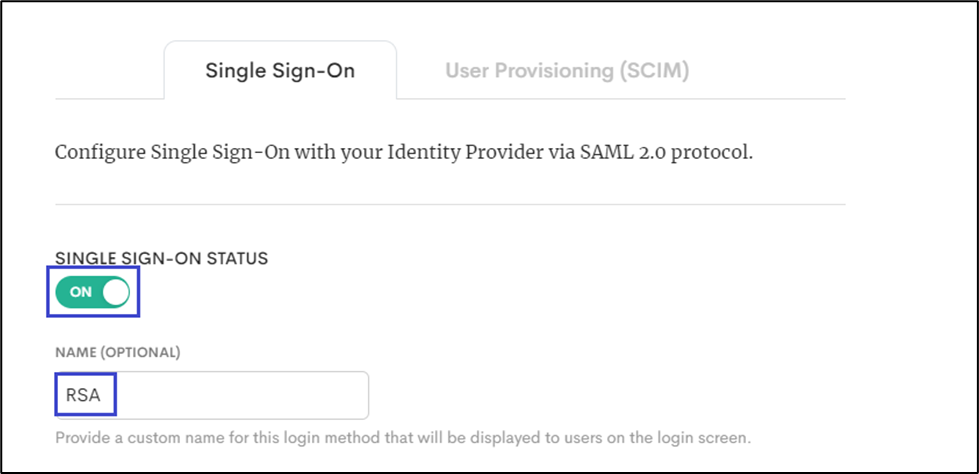The height and width of the screenshot is (474, 979).
Task: Click the word OPTIONAL above the name box
Action: click(141, 352)
